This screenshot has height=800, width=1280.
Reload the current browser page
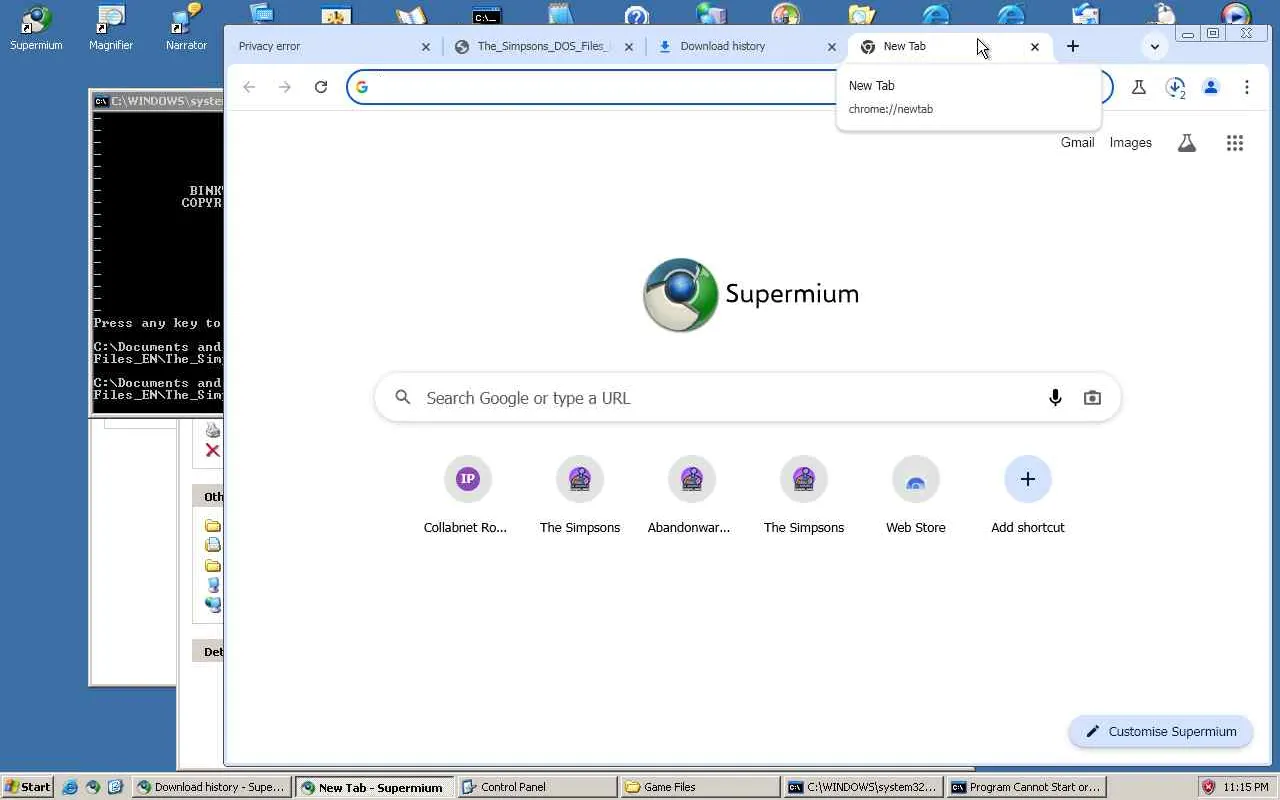pyautogui.click(x=321, y=87)
